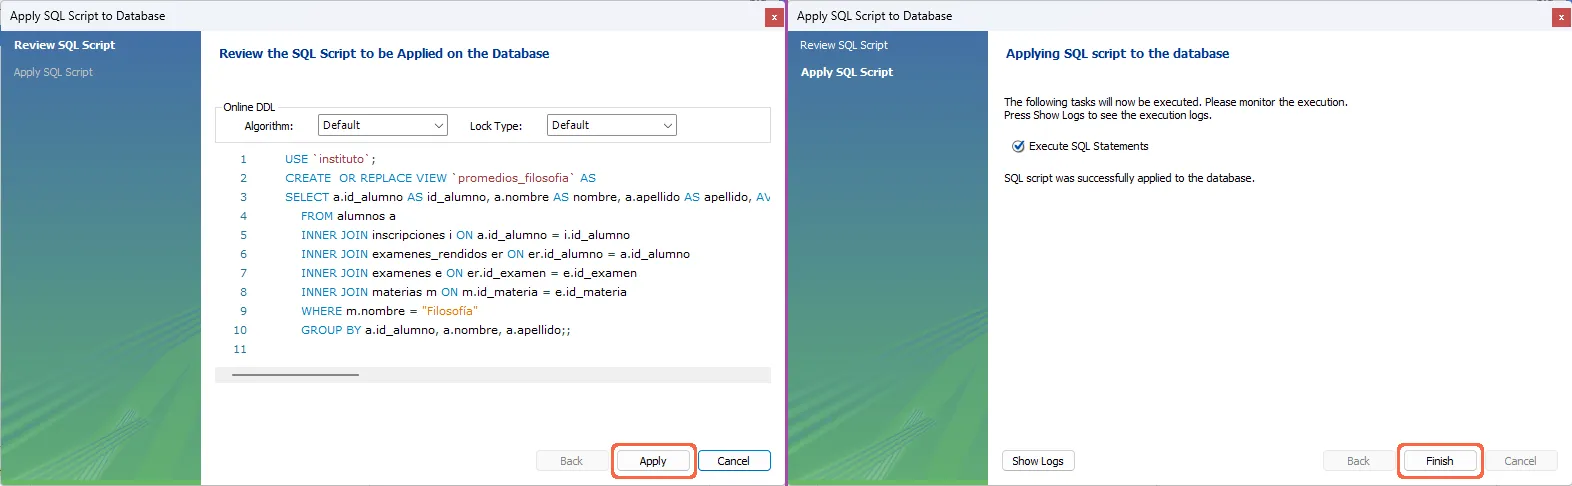Click the horizontal scrollbar under the SQL script
The height and width of the screenshot is (486, 1572).
pyautogui.click(x=295, y=375)
